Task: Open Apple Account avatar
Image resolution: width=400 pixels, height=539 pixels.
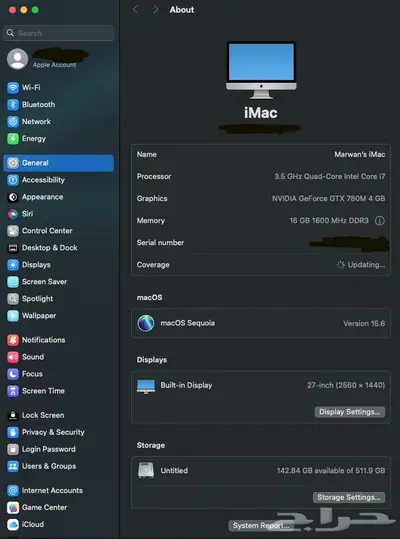Action: [x=17, y=59]
